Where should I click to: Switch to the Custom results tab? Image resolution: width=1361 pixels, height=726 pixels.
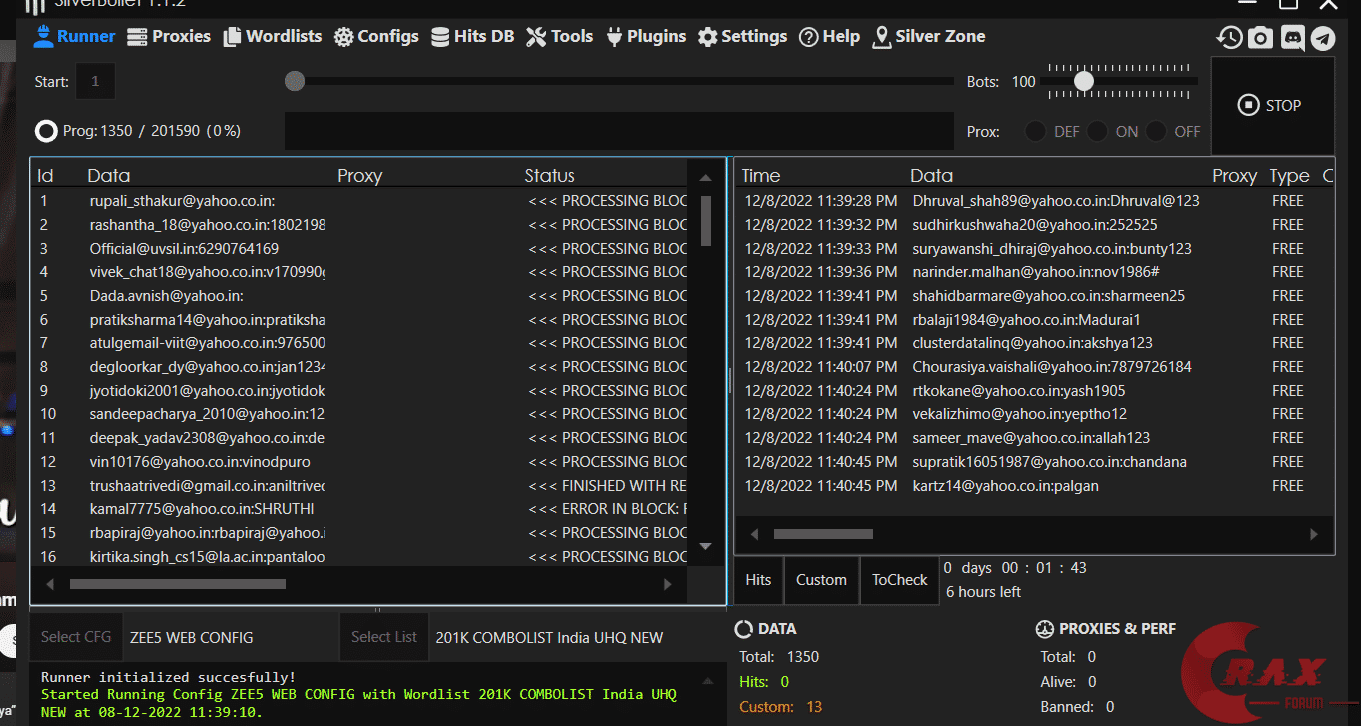(821, 580)
